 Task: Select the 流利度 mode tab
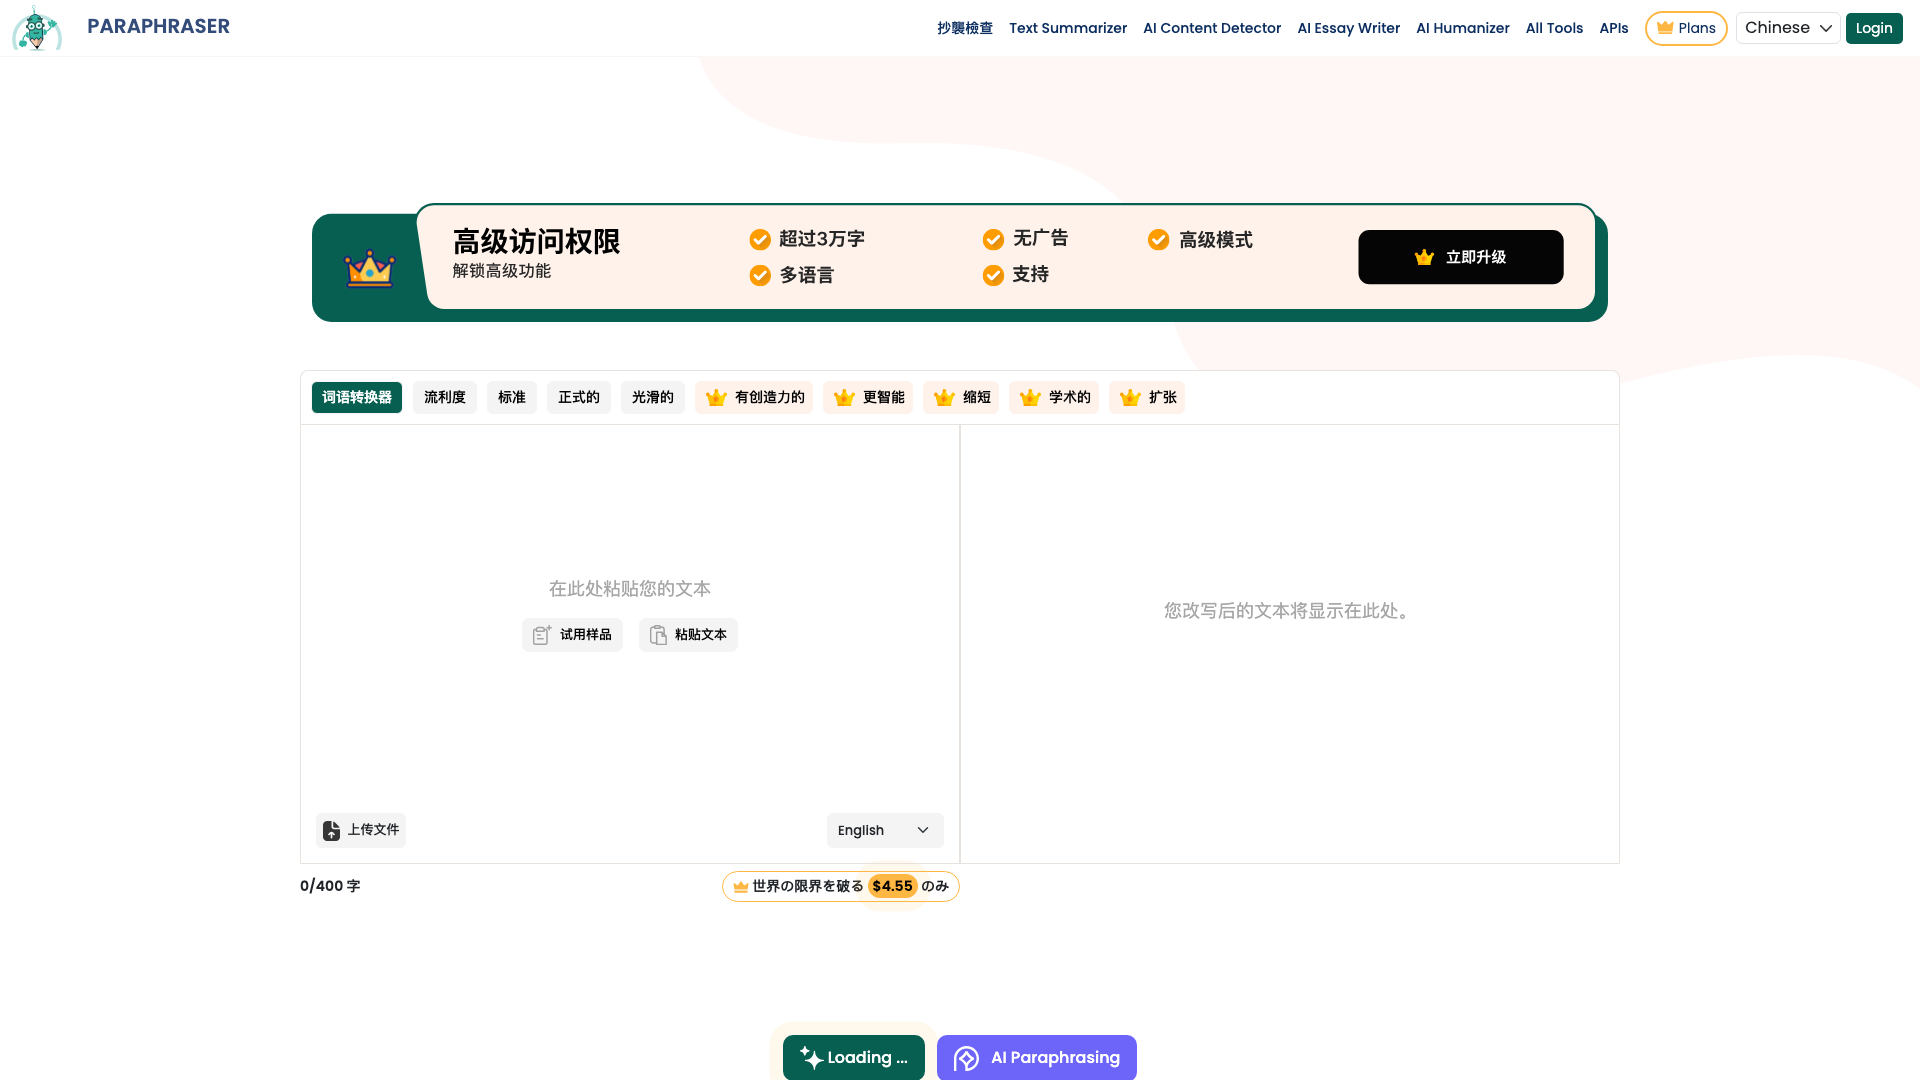click(x=445, y=397)
